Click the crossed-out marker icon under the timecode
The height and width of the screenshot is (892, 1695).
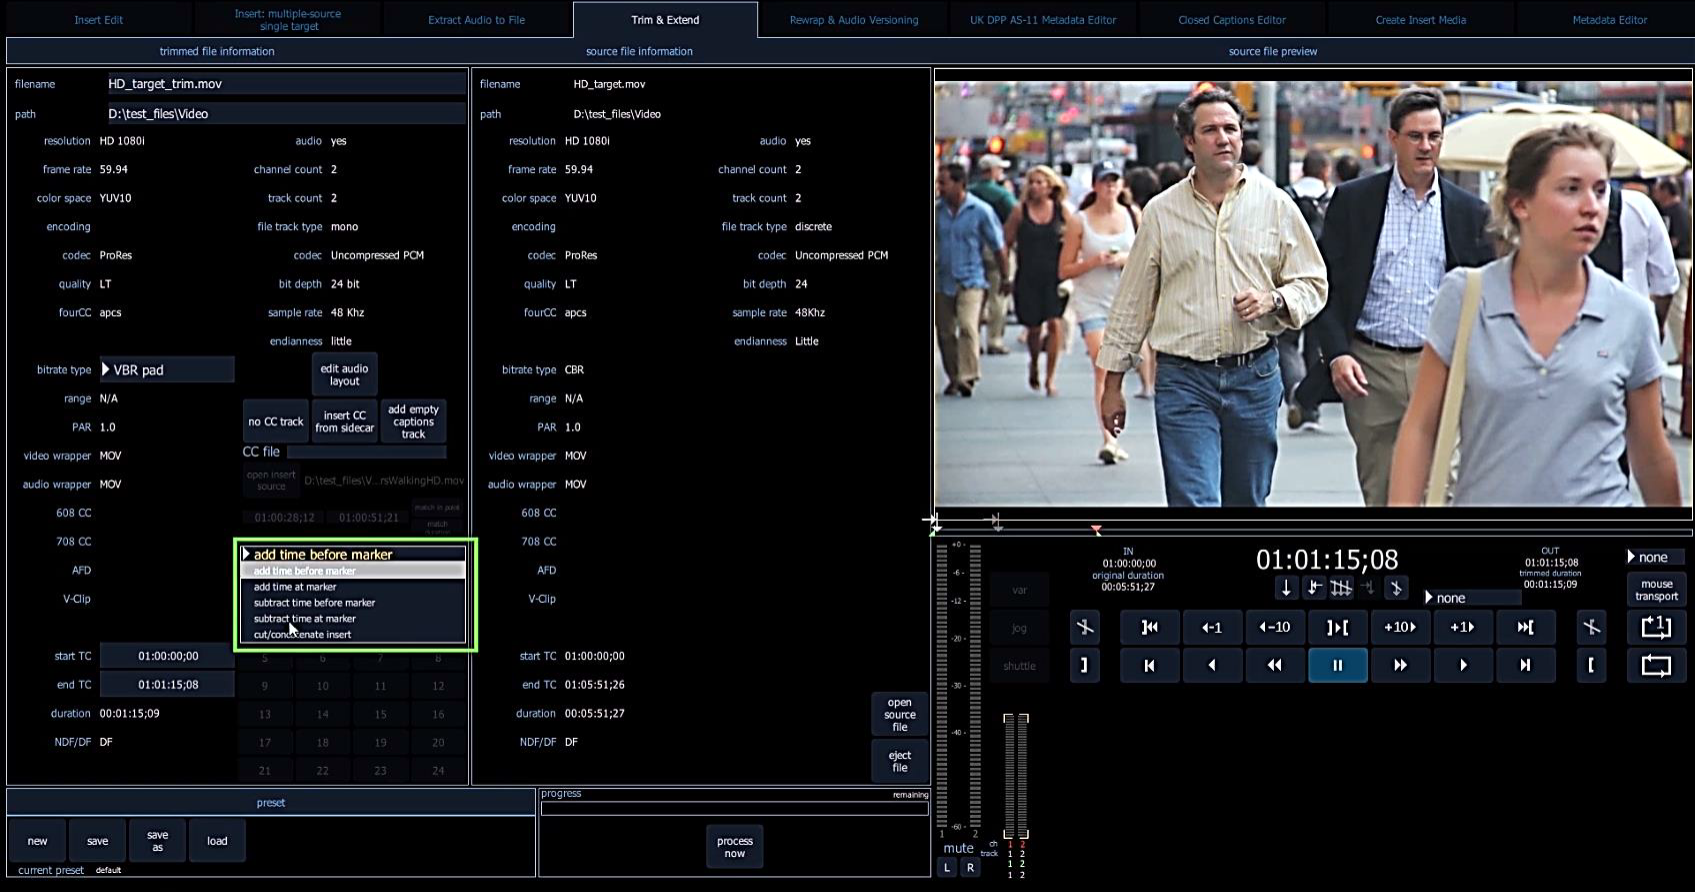click(1396, 587)
